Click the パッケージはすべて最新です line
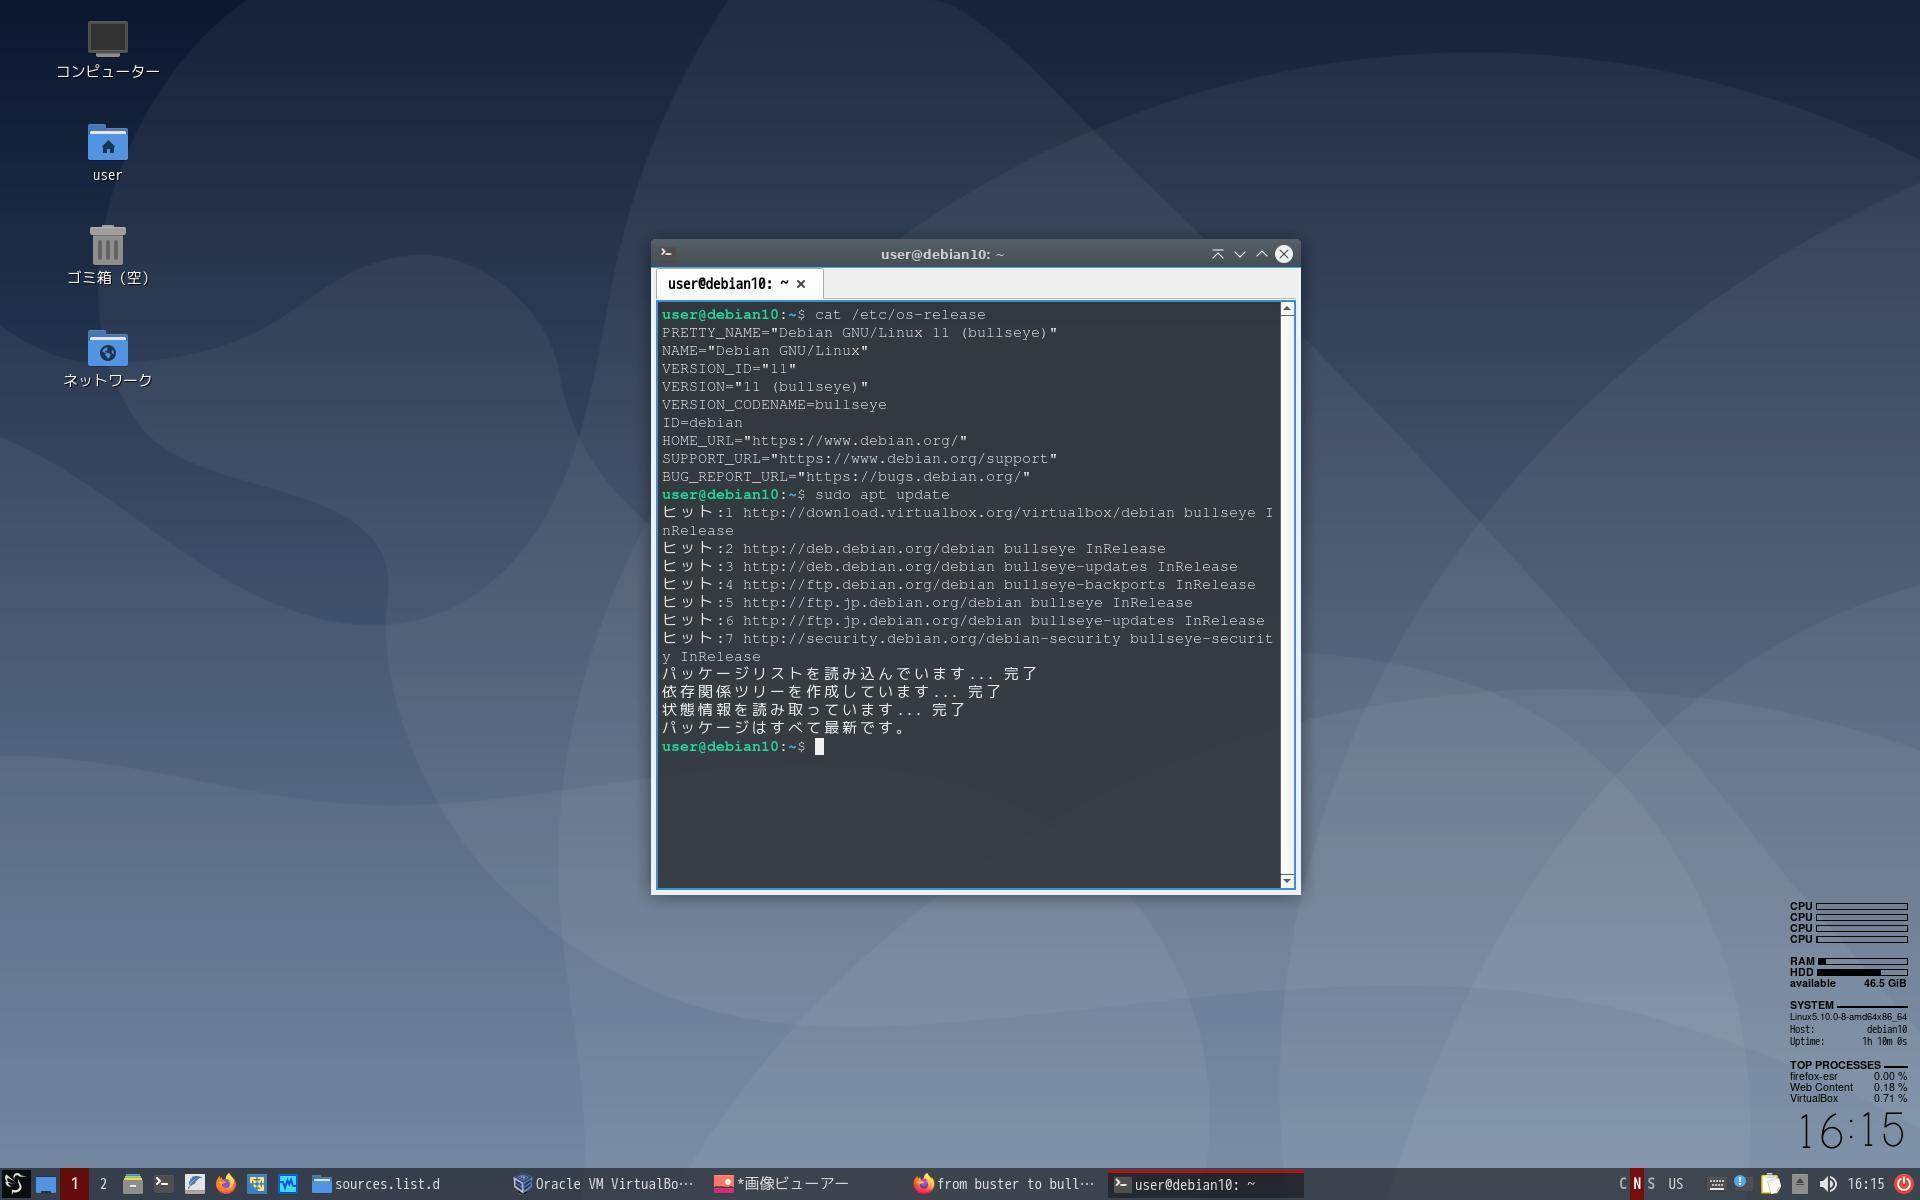The width and height of the screenshot is (1920, 1200). tap(785, 728)
